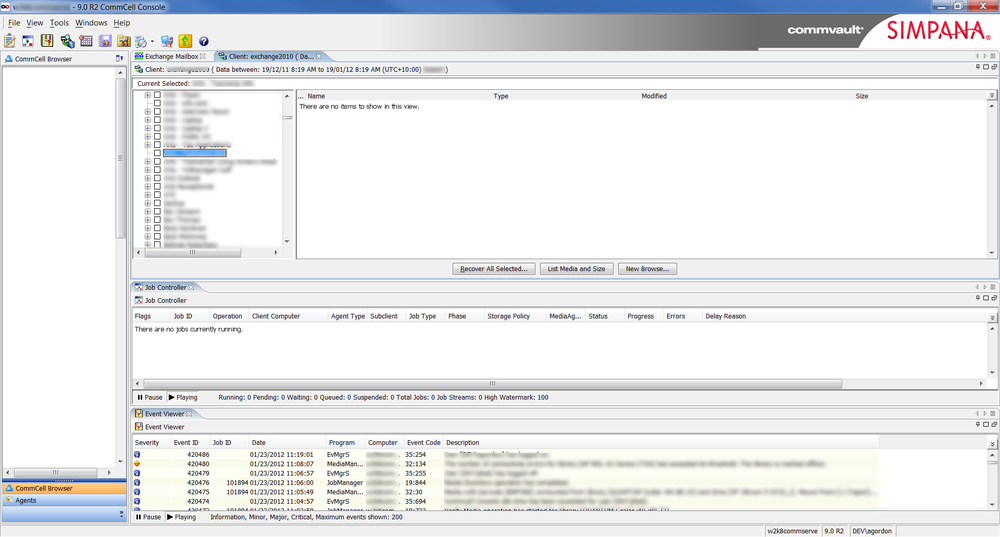Open the Help menu
The width and height of the screenshot is (1000, 537).
click(122, 23)
